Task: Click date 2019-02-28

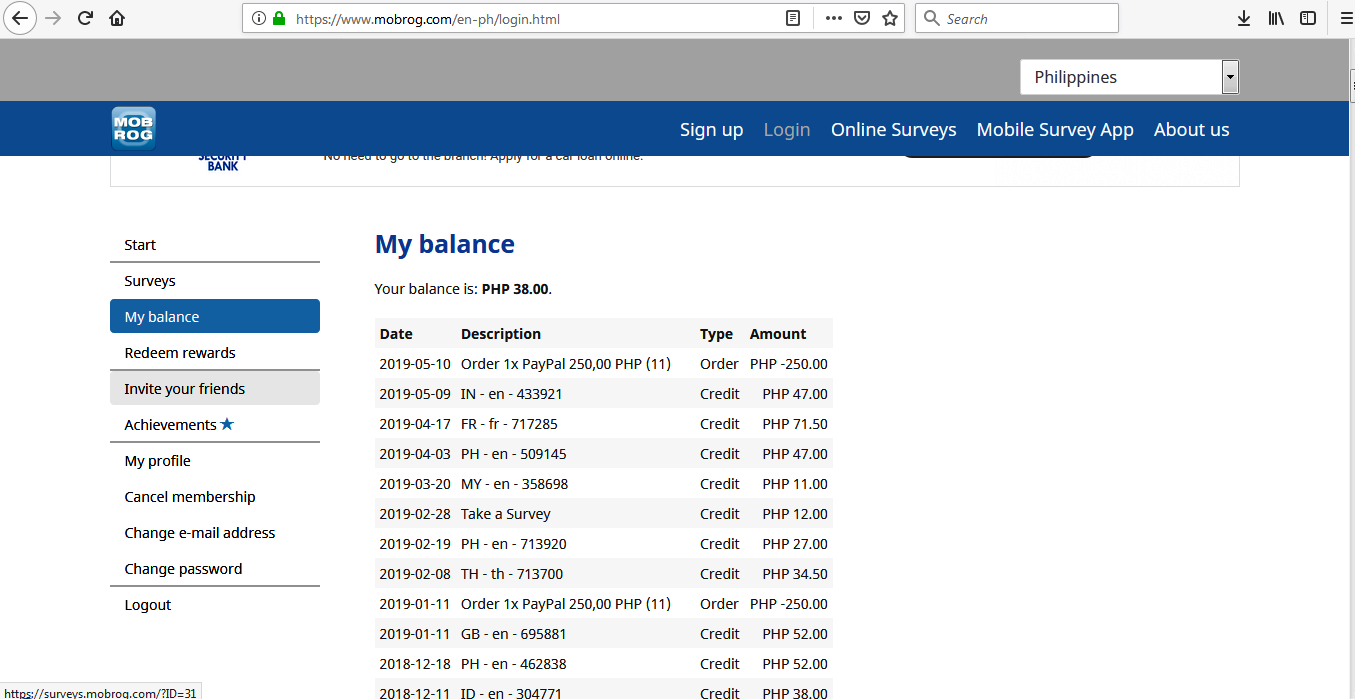Action: pyautogui.click(x=415, y=514)
